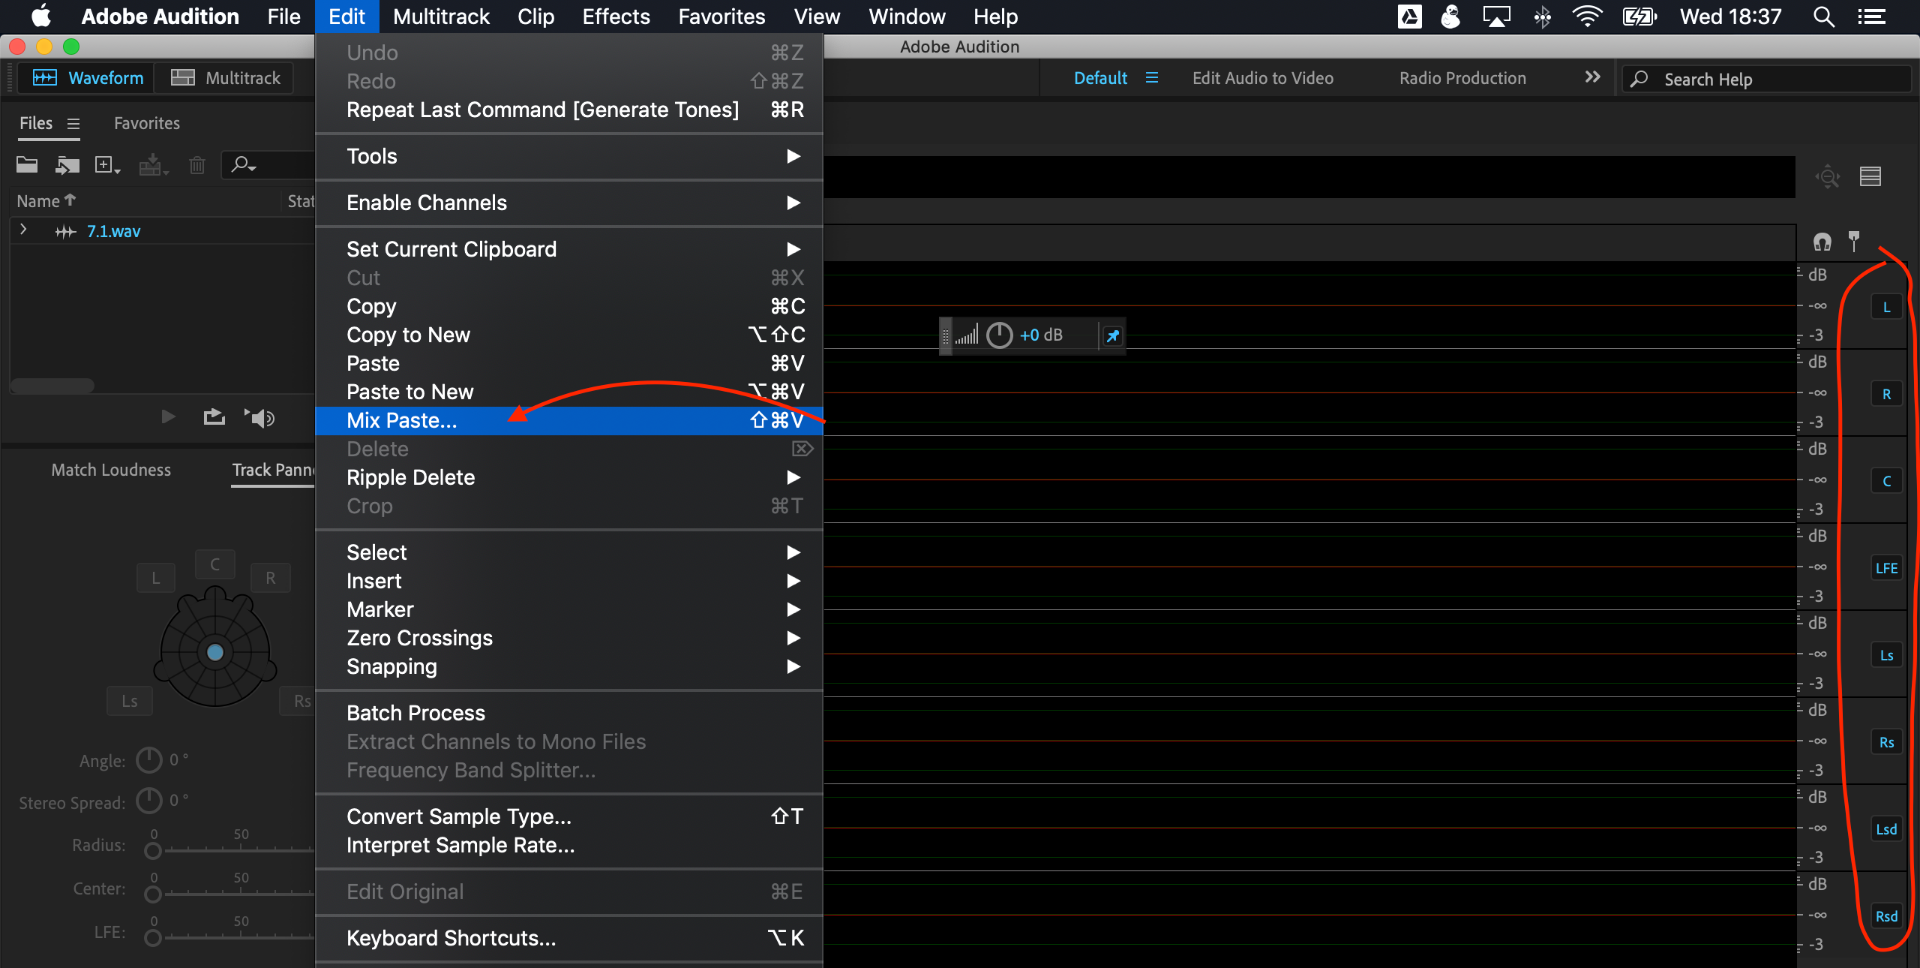Viewport: 1920px width, 968px height.
Task: Choose Repeat Last Command [Generate Tones]
Action: coord(569,110)
